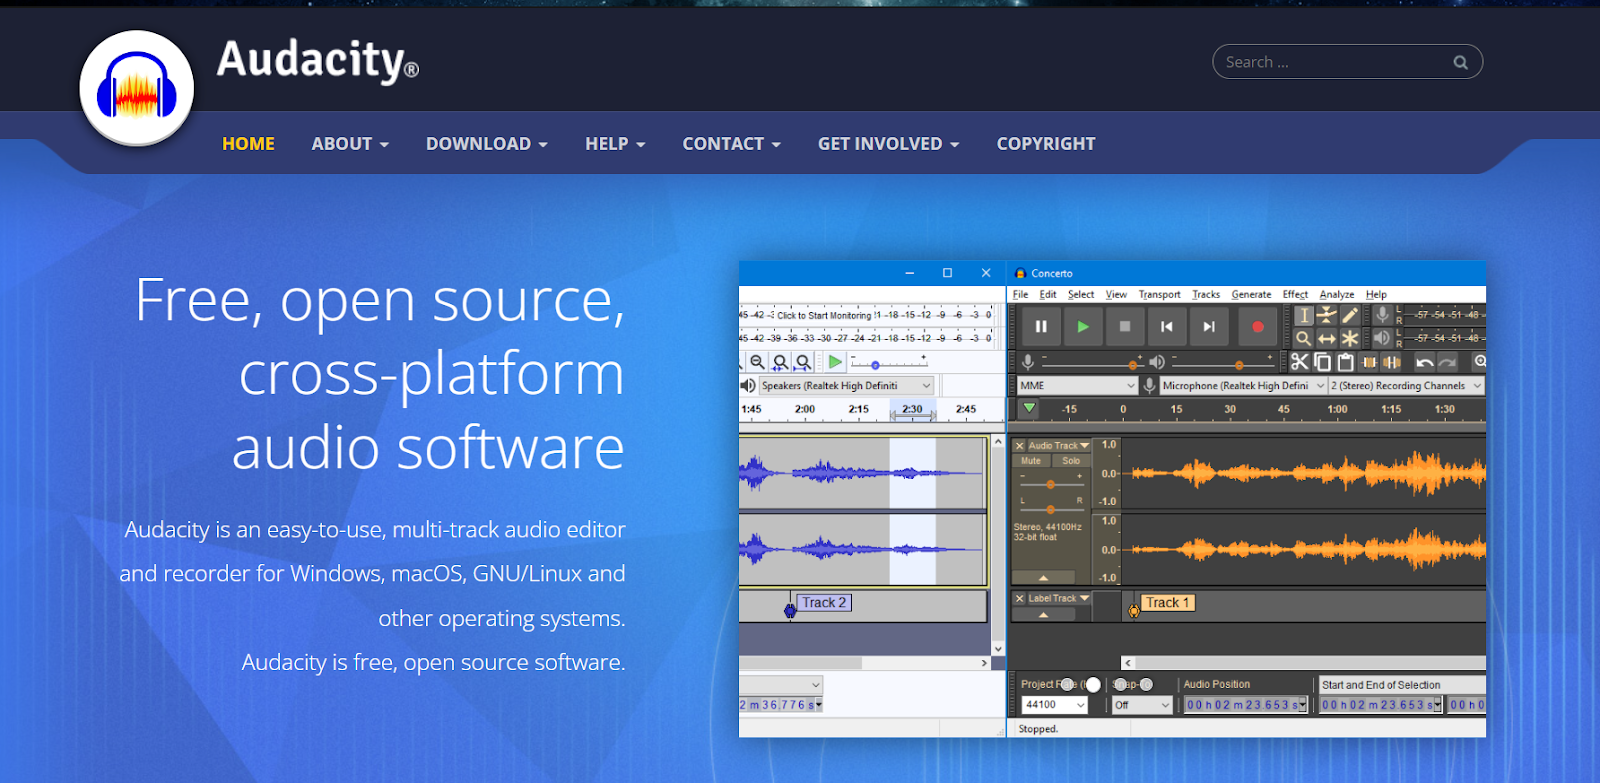Screen dimensions: 1600x783
Task: Open the website ABOUT navigation item
Action: tap(350, 144)
